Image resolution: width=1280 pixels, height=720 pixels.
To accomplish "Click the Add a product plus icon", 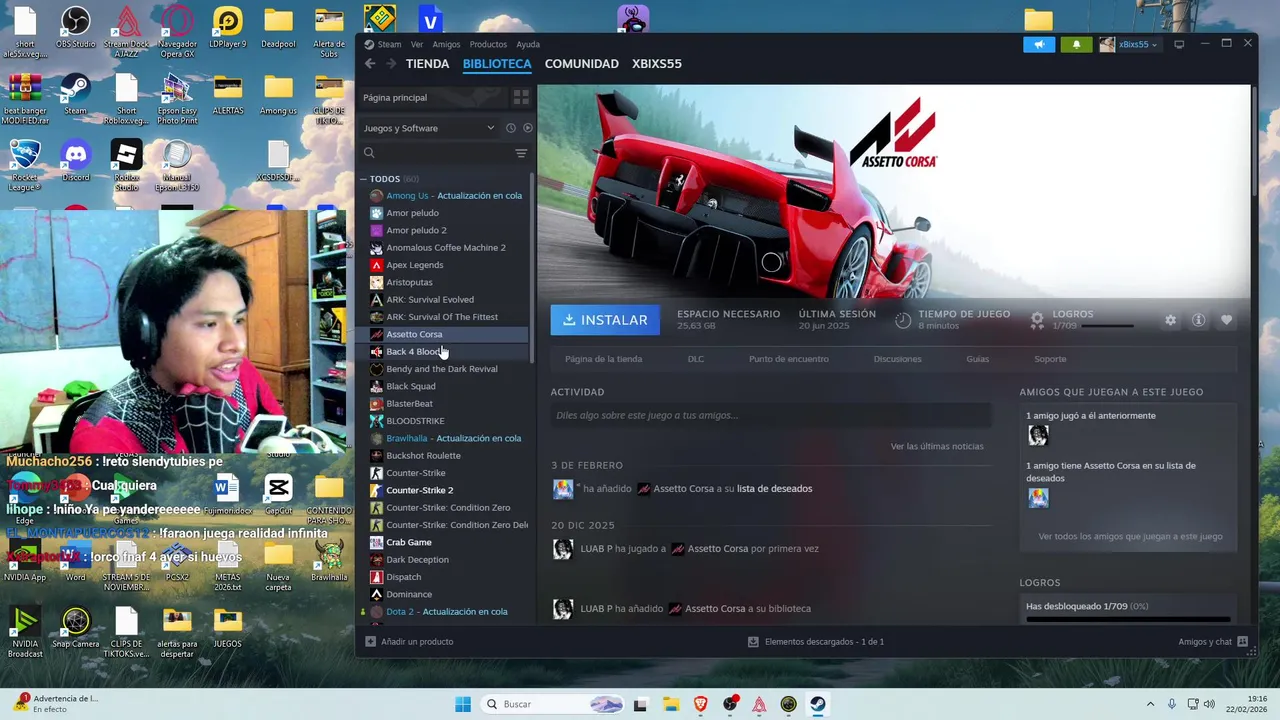I will [x=370, y=641].
